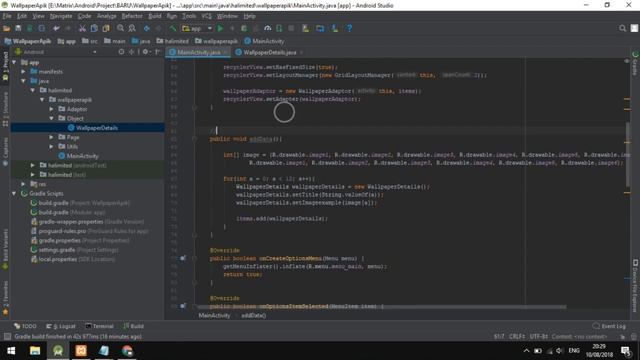Collapse the java folder node
The image size is (640, 360).
[24, 81]
